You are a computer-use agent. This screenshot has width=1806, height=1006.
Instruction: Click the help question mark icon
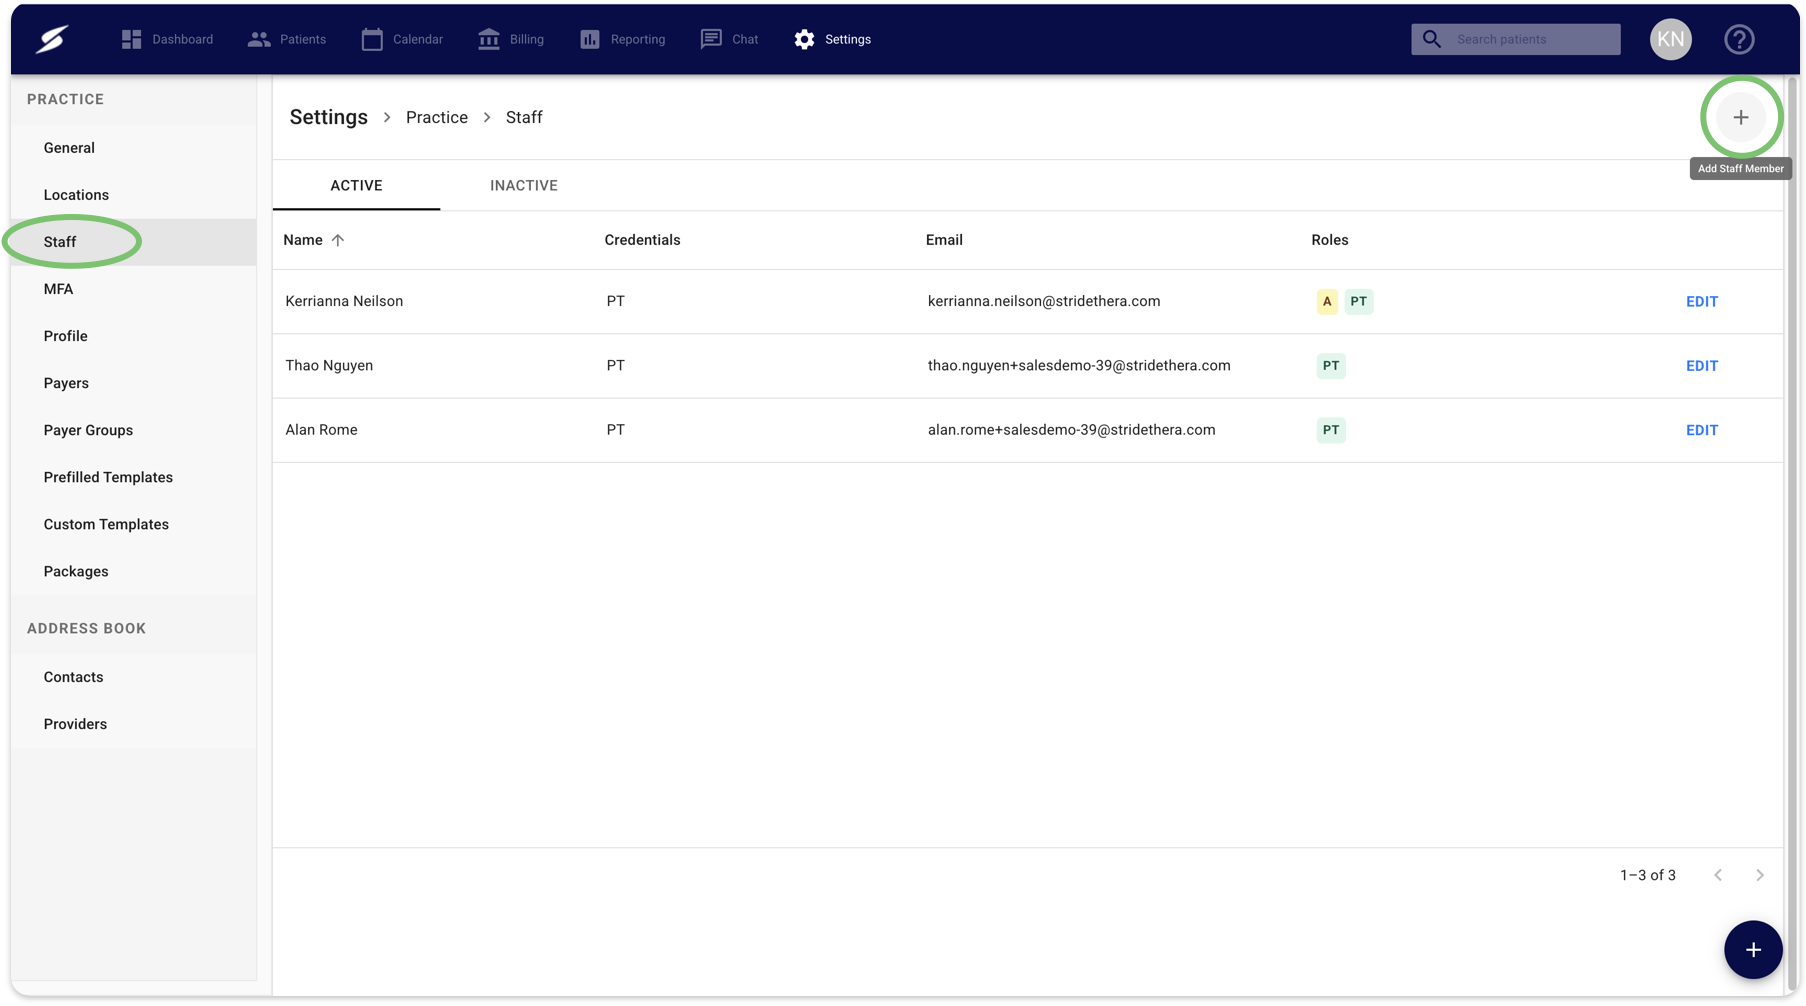(1739, 39)
